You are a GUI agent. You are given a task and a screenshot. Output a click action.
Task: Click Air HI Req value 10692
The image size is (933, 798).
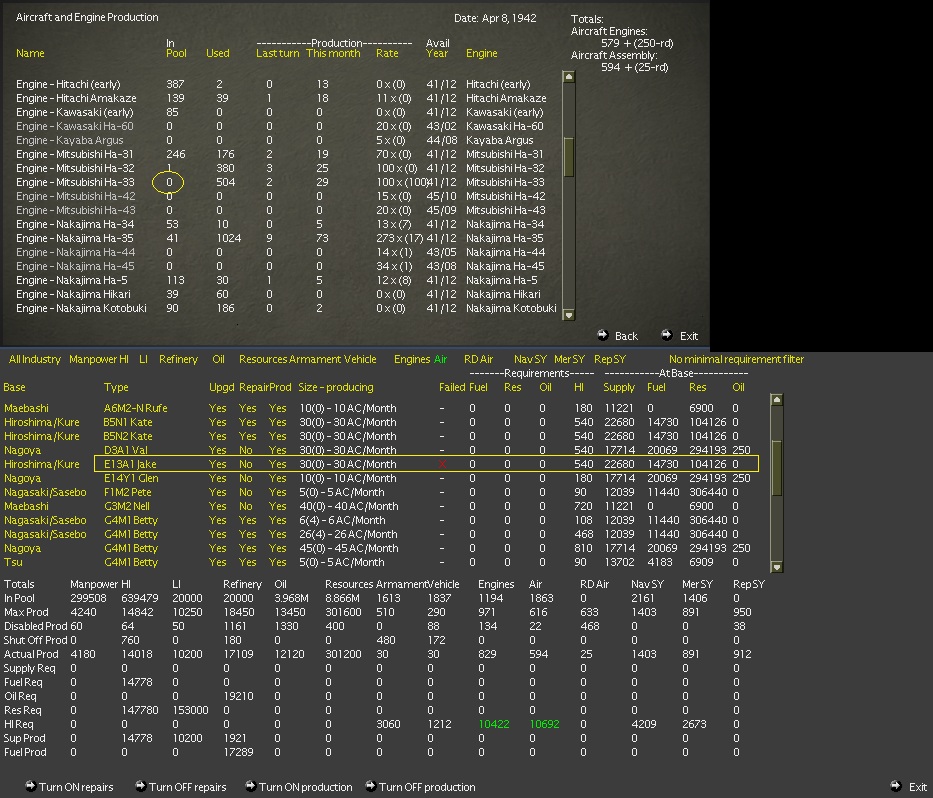(x=544, y=725)
